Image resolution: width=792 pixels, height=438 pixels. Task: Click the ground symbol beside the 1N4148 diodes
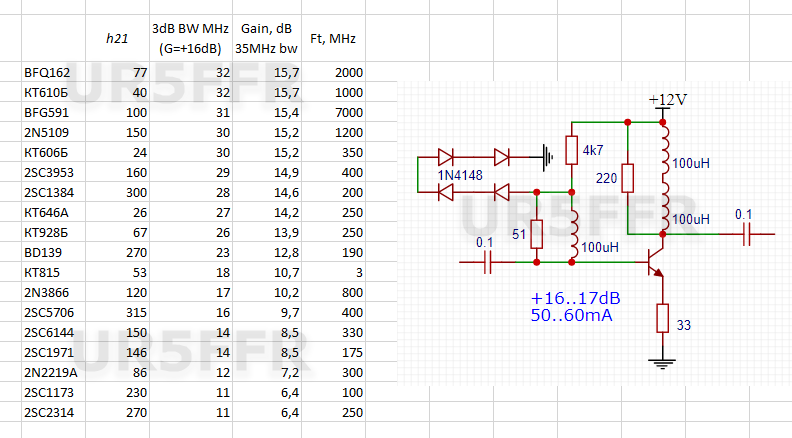pyautogui.click(x=548, y=158)
